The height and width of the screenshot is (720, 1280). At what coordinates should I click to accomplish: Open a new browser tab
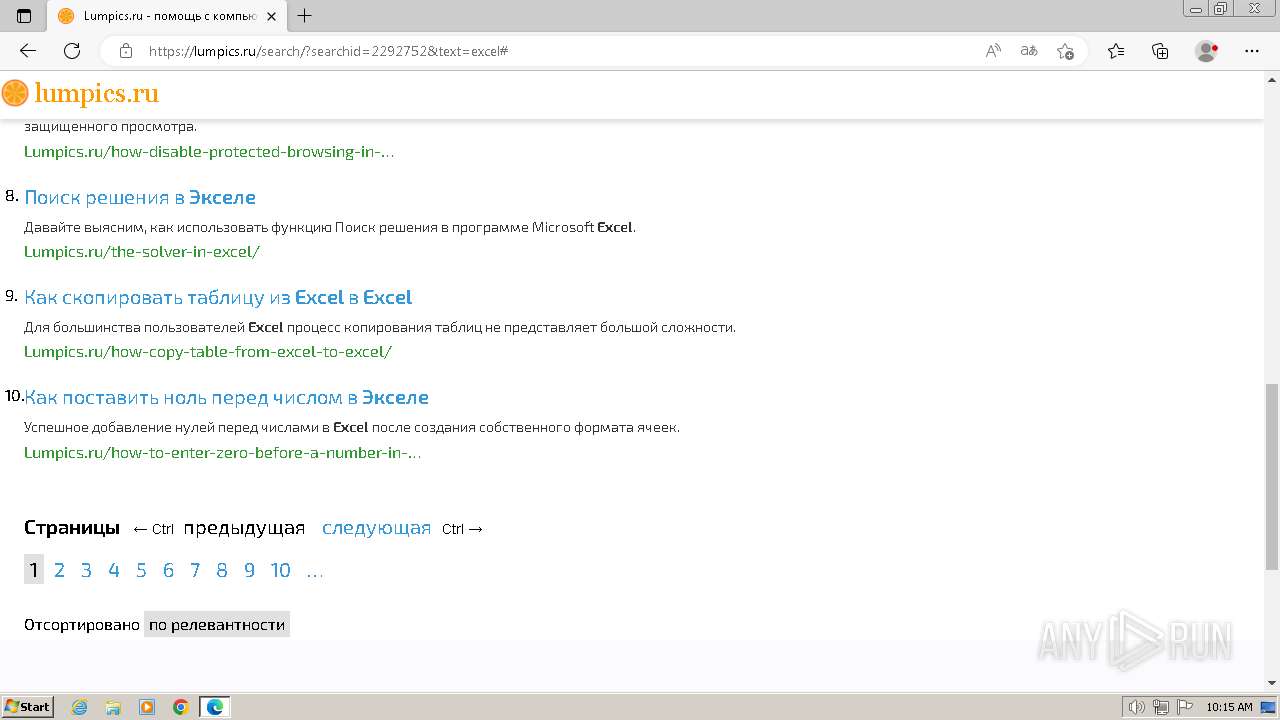(x=305, y=16)
